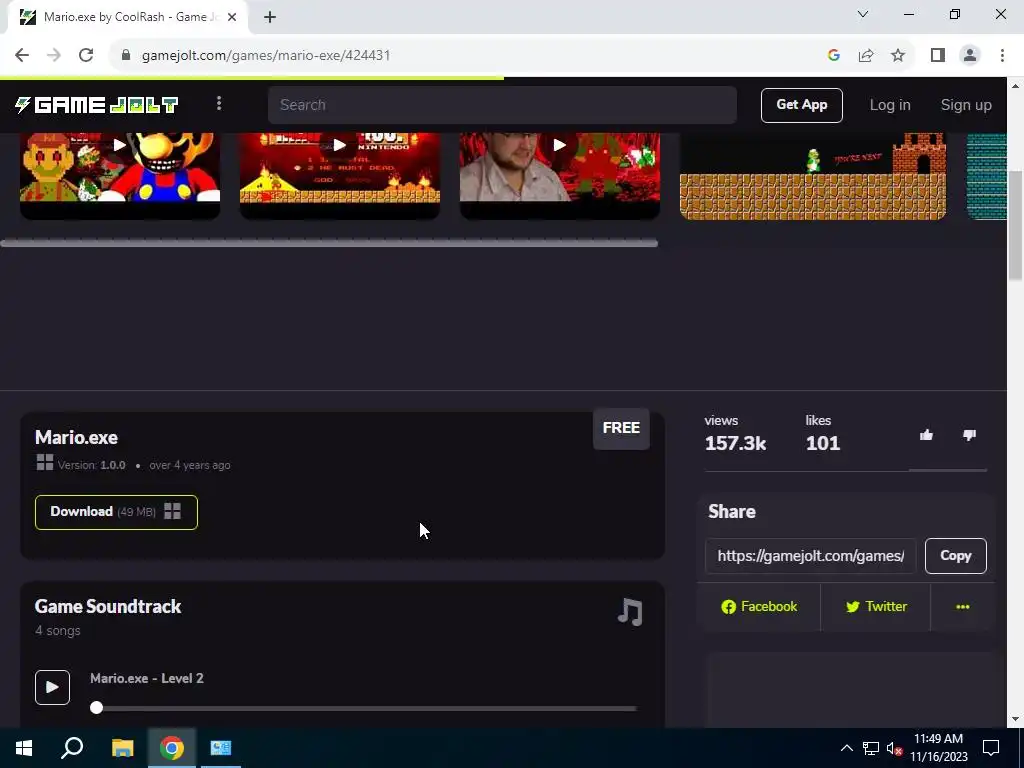This screenshot has height=768, width=1024.
Task: Play the first video thumbnail with Mario face
Action: [120, 145]
